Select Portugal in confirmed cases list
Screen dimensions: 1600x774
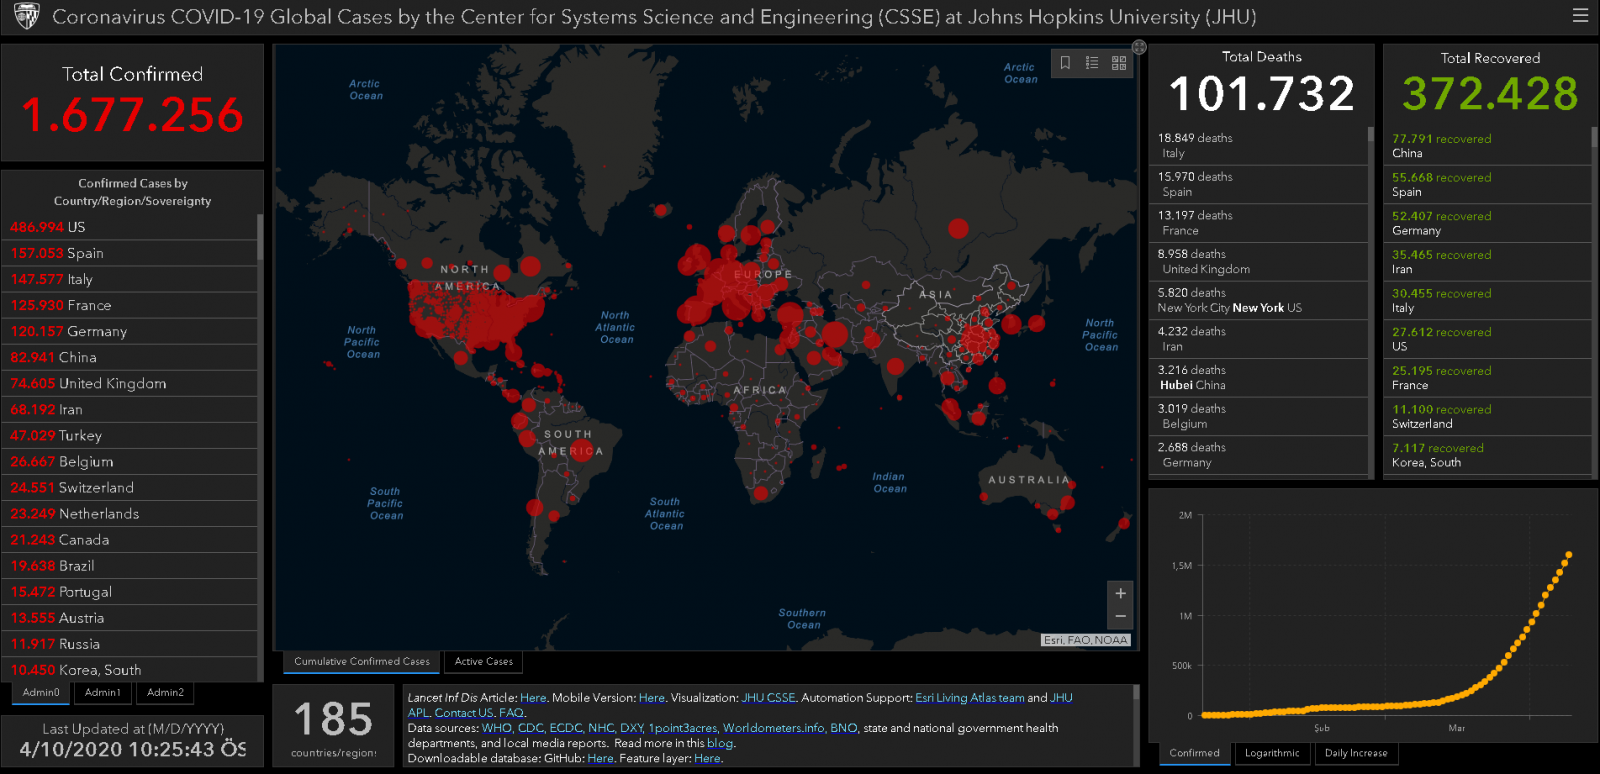[x=130, y=592]
